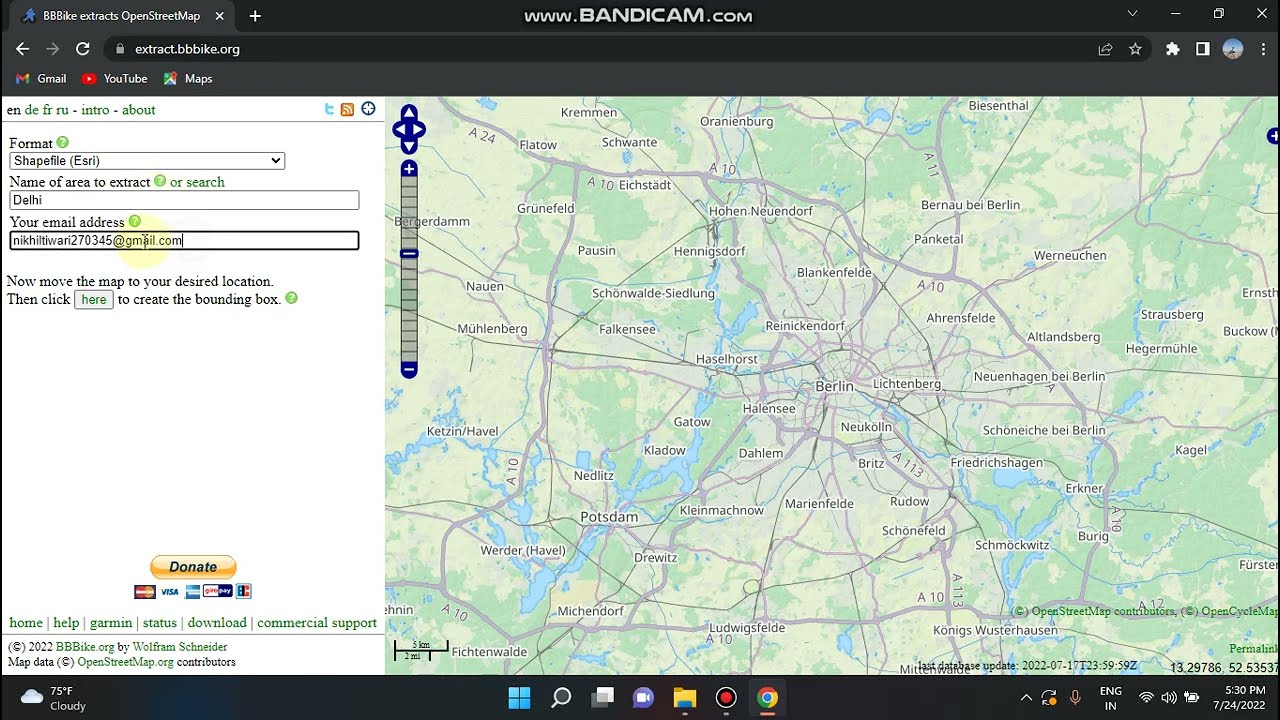Image resolution: width=1280 pixels, height=720 pixels.
Task: Open the orange RSS feed icon
Action: point(348,109)
